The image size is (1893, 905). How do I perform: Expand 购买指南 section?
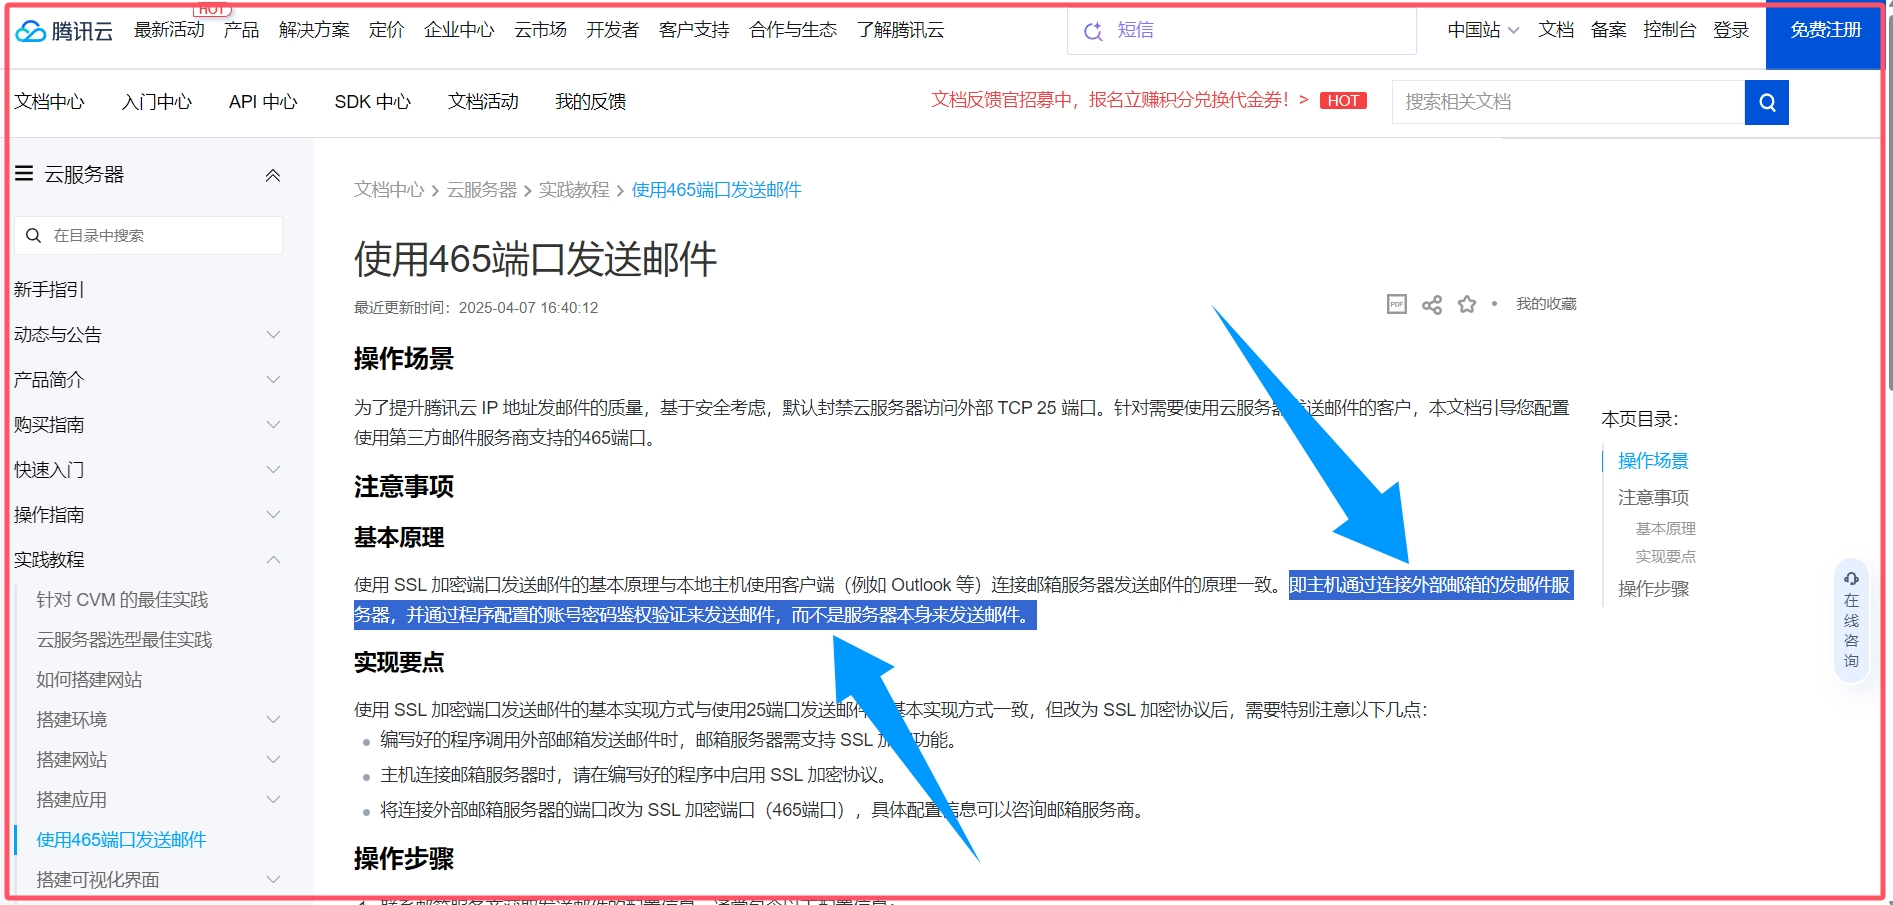[x=273, y=424]
